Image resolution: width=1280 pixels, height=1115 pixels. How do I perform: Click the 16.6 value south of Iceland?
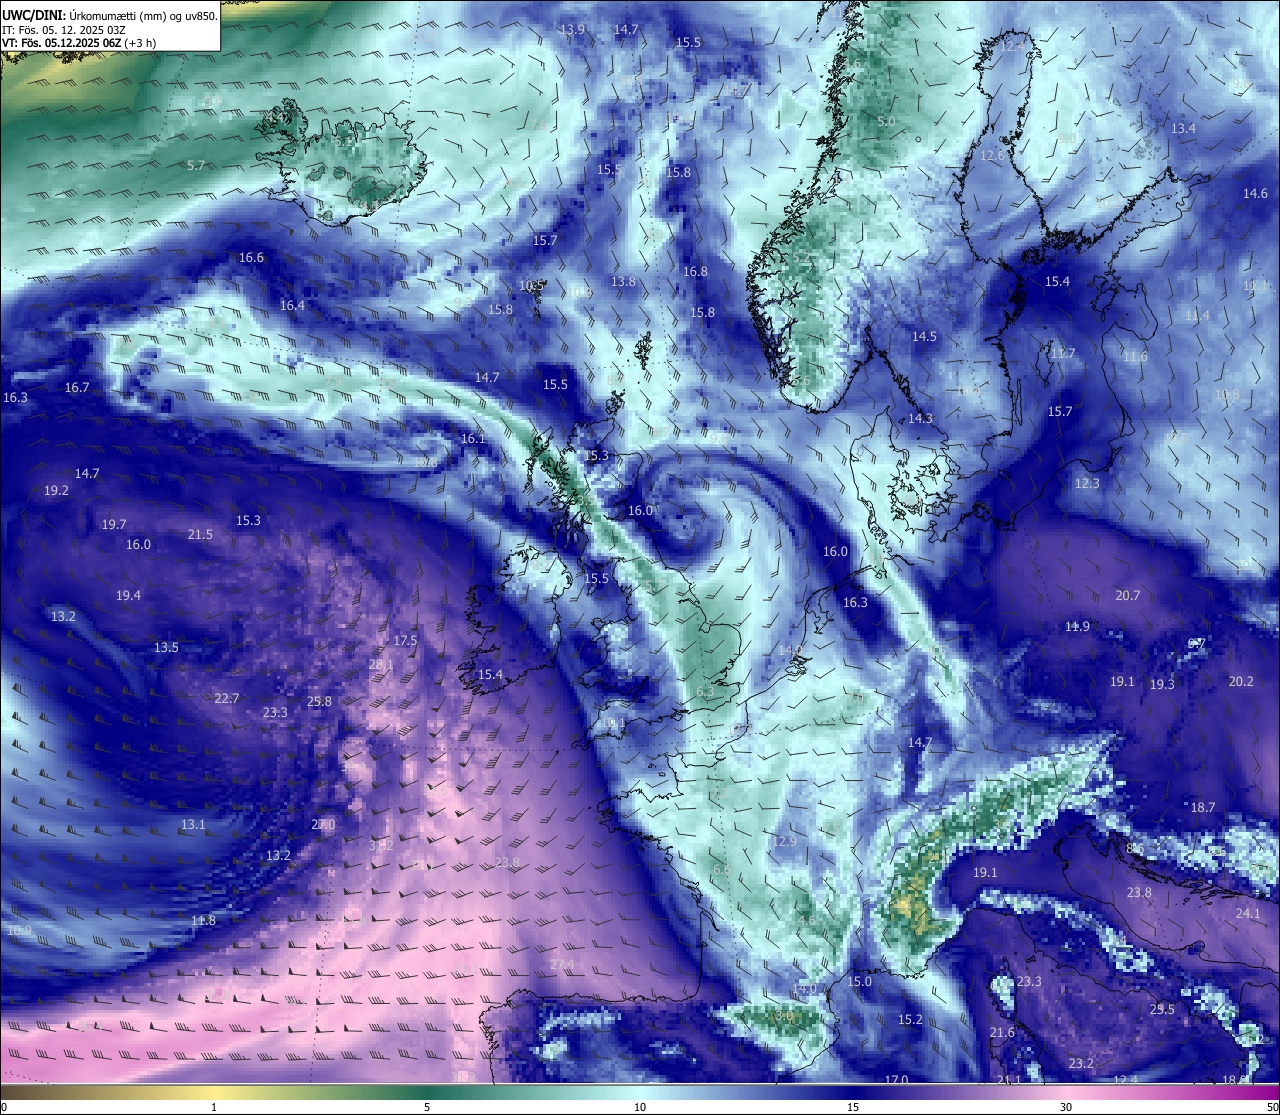pyautogui.click(x=251, y=258)
